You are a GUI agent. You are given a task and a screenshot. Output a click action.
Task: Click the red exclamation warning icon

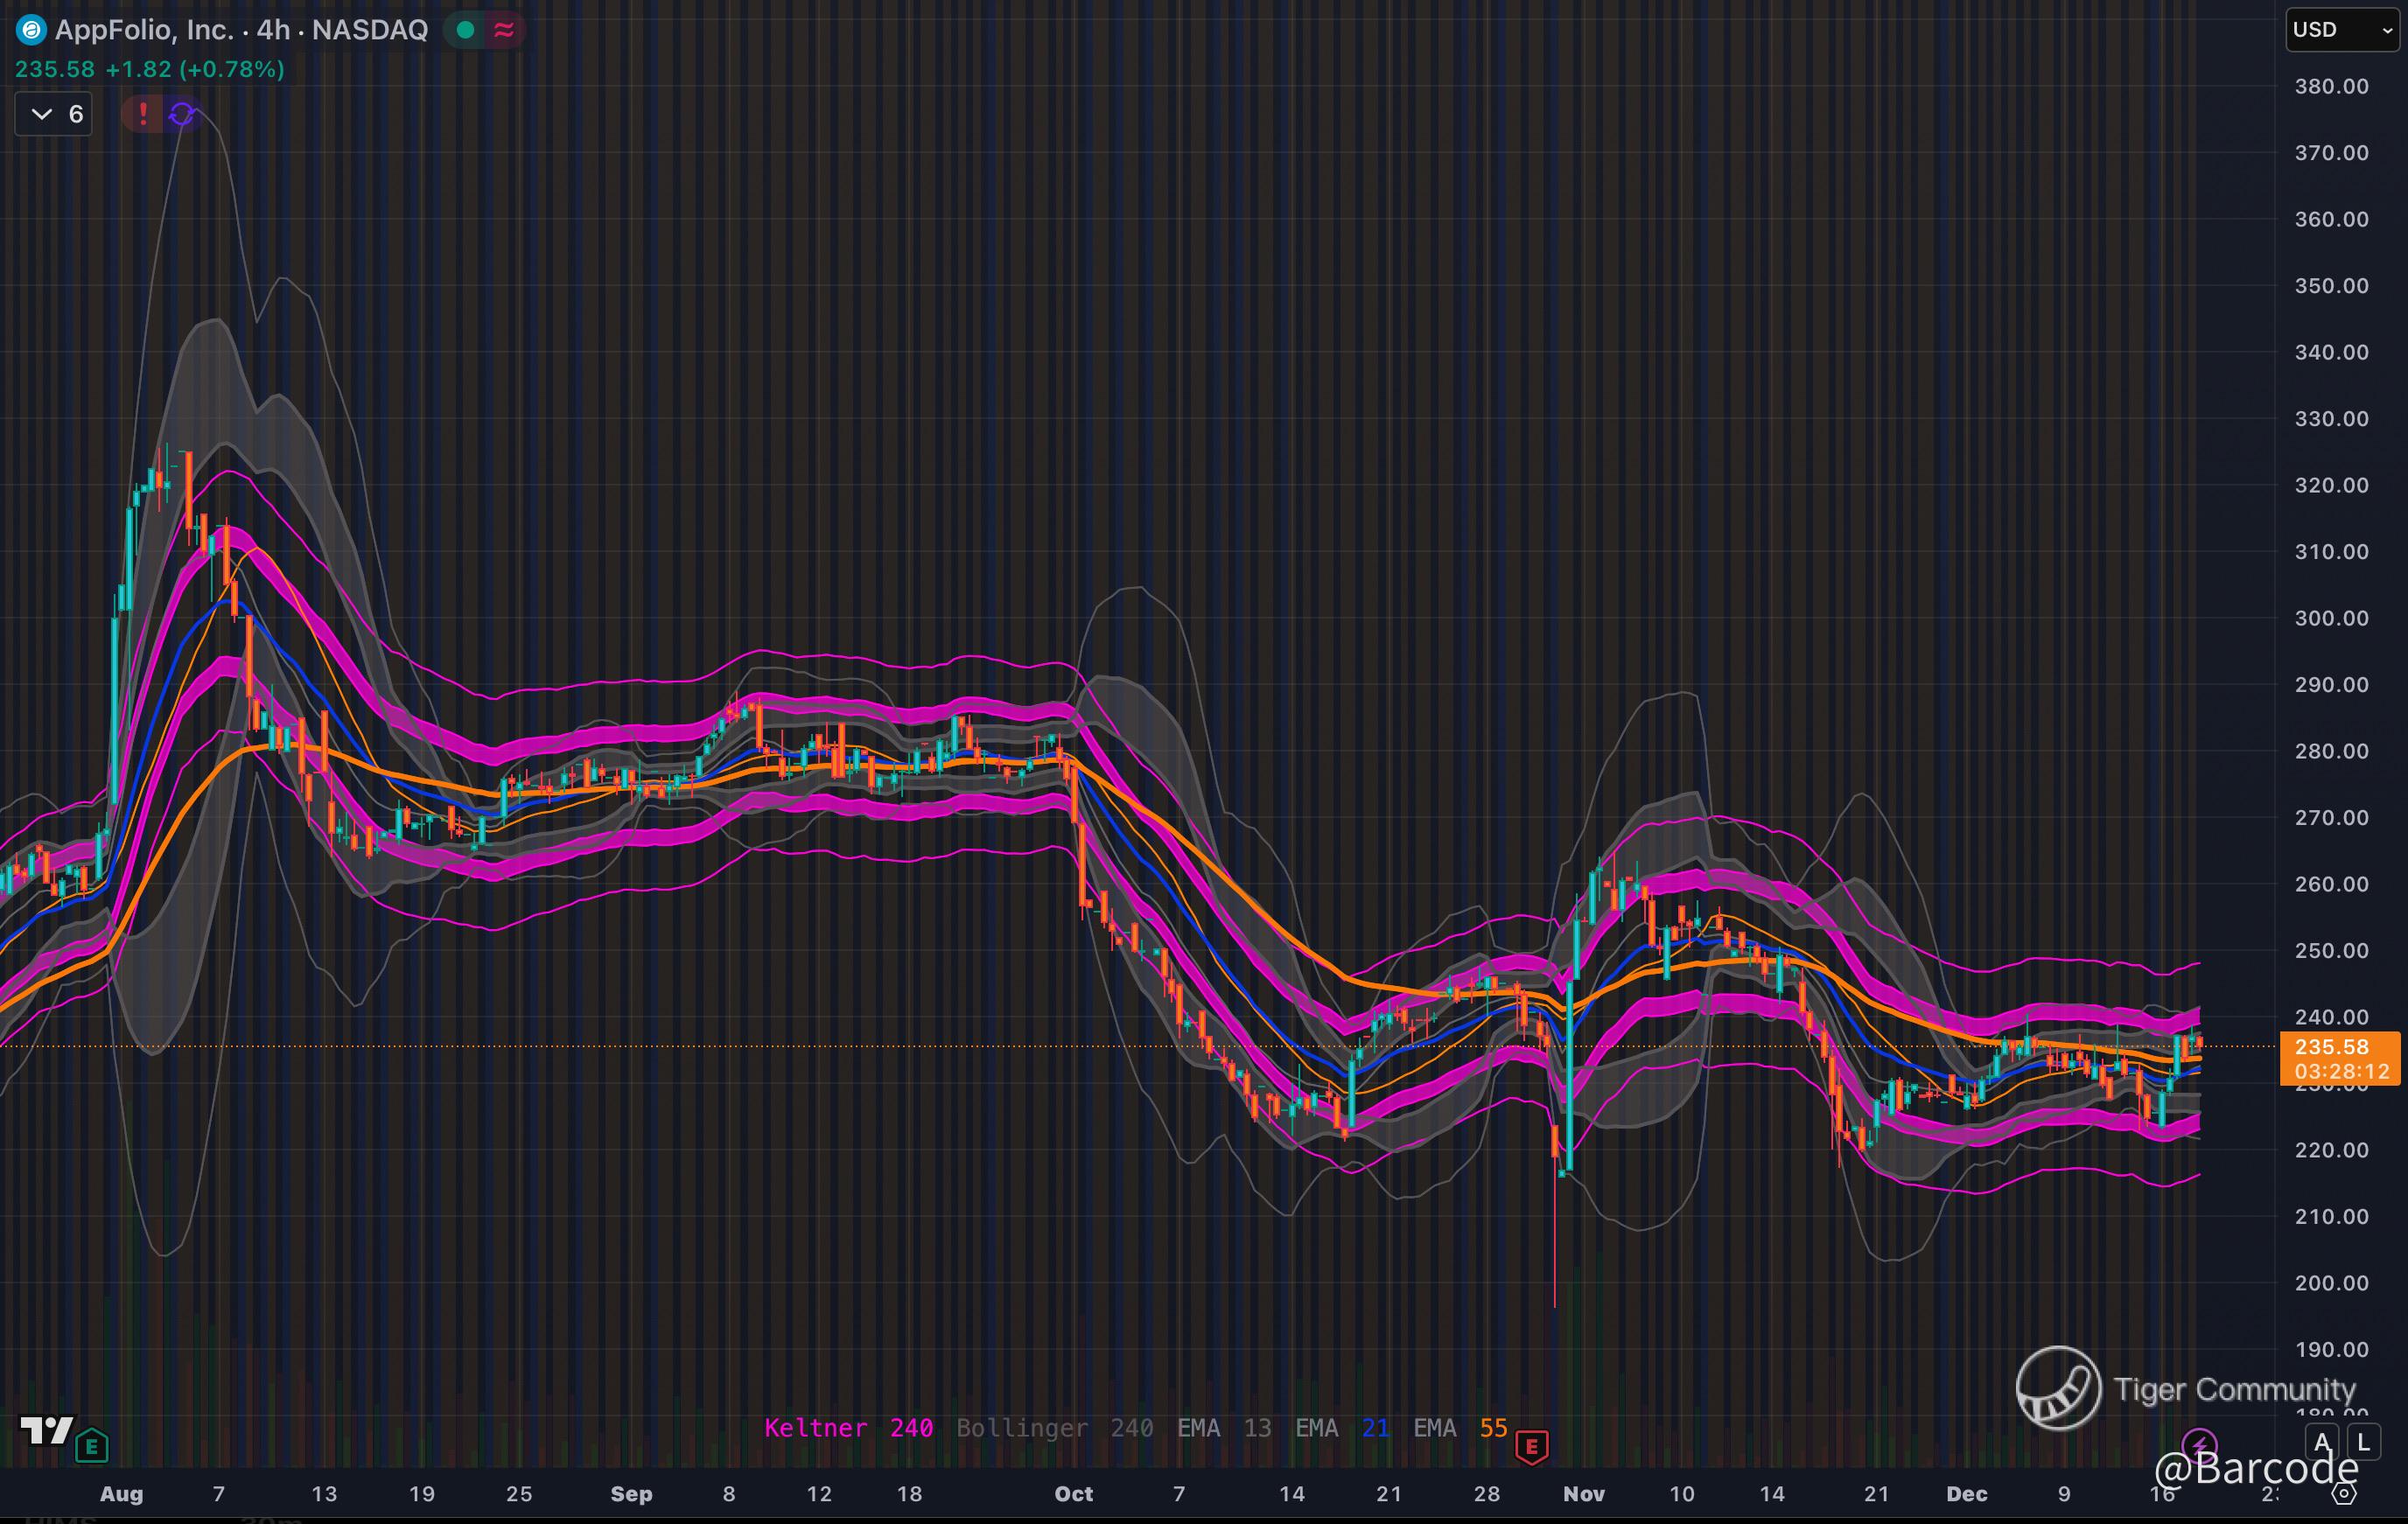[143, 114]
